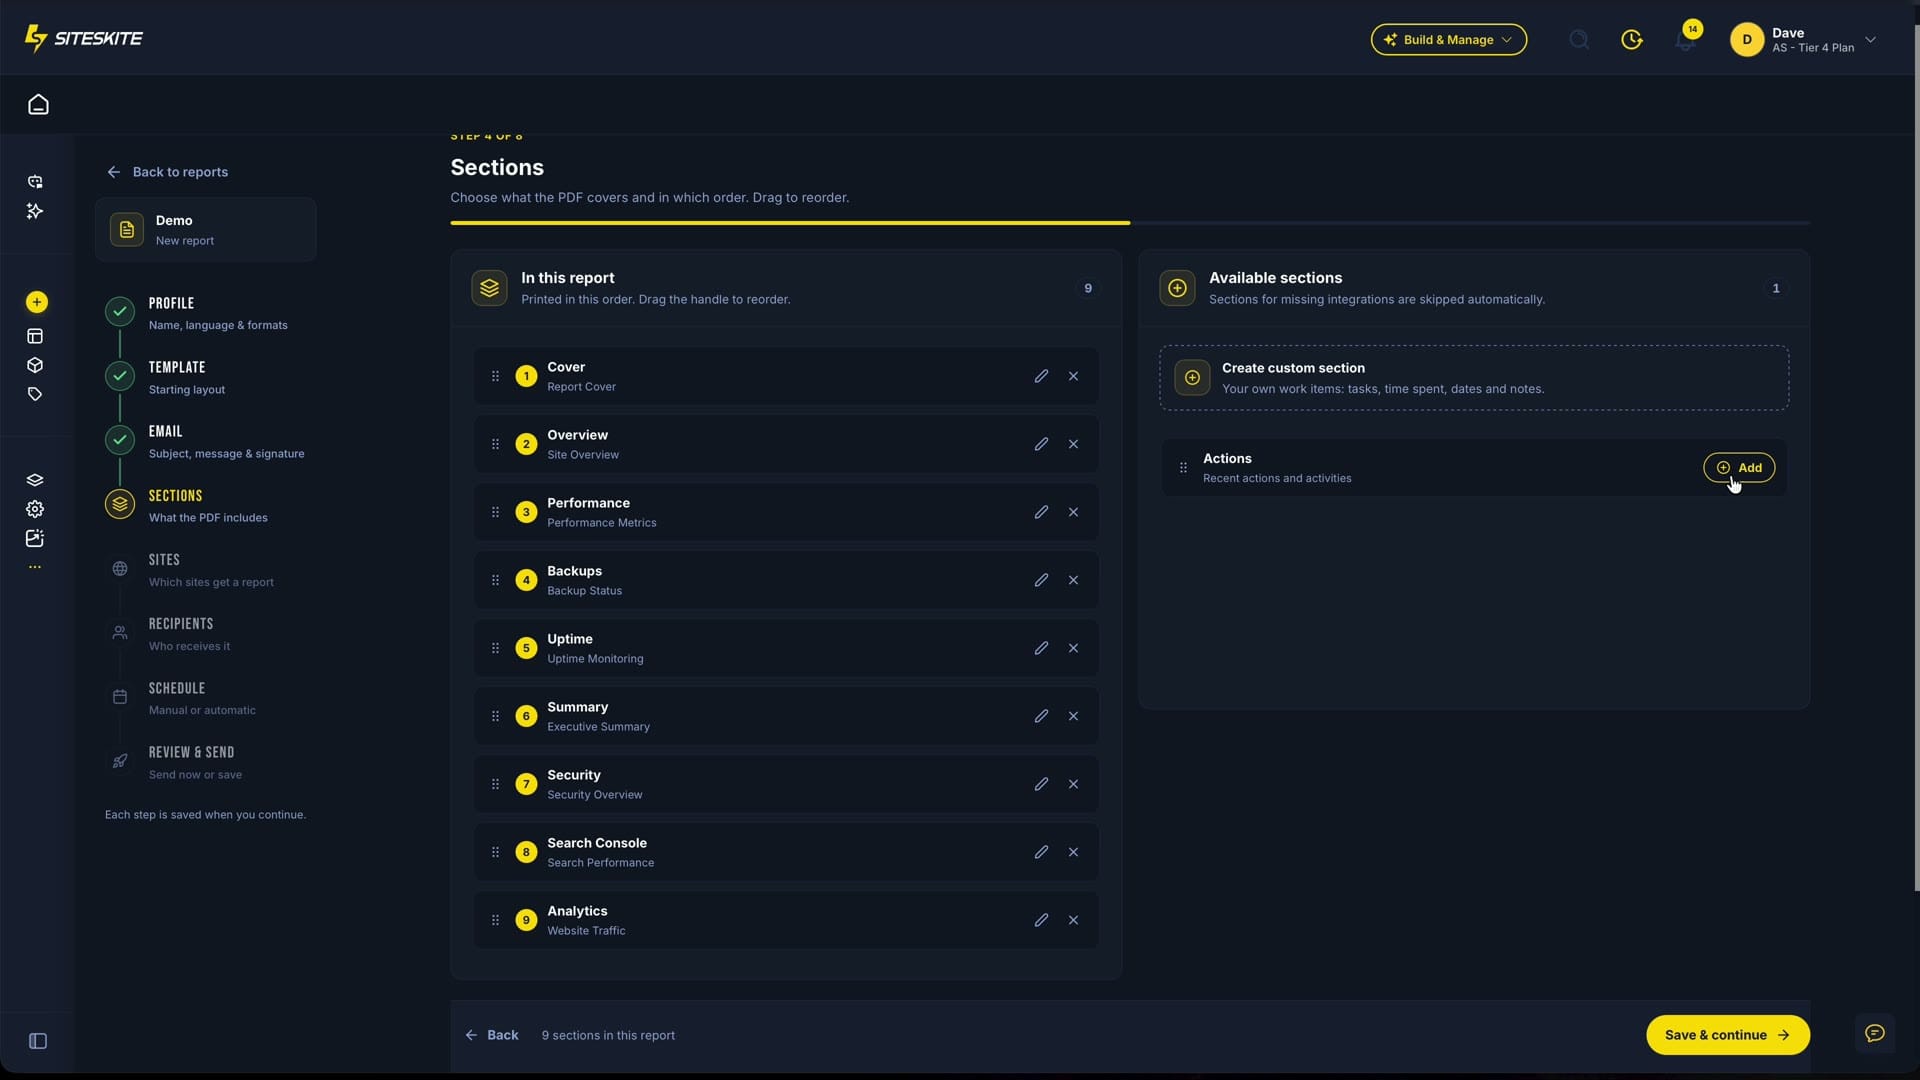The image size is (1920, 1080).
Task: Open the stacked layers icon in sidebar
Action: point(35,480)
